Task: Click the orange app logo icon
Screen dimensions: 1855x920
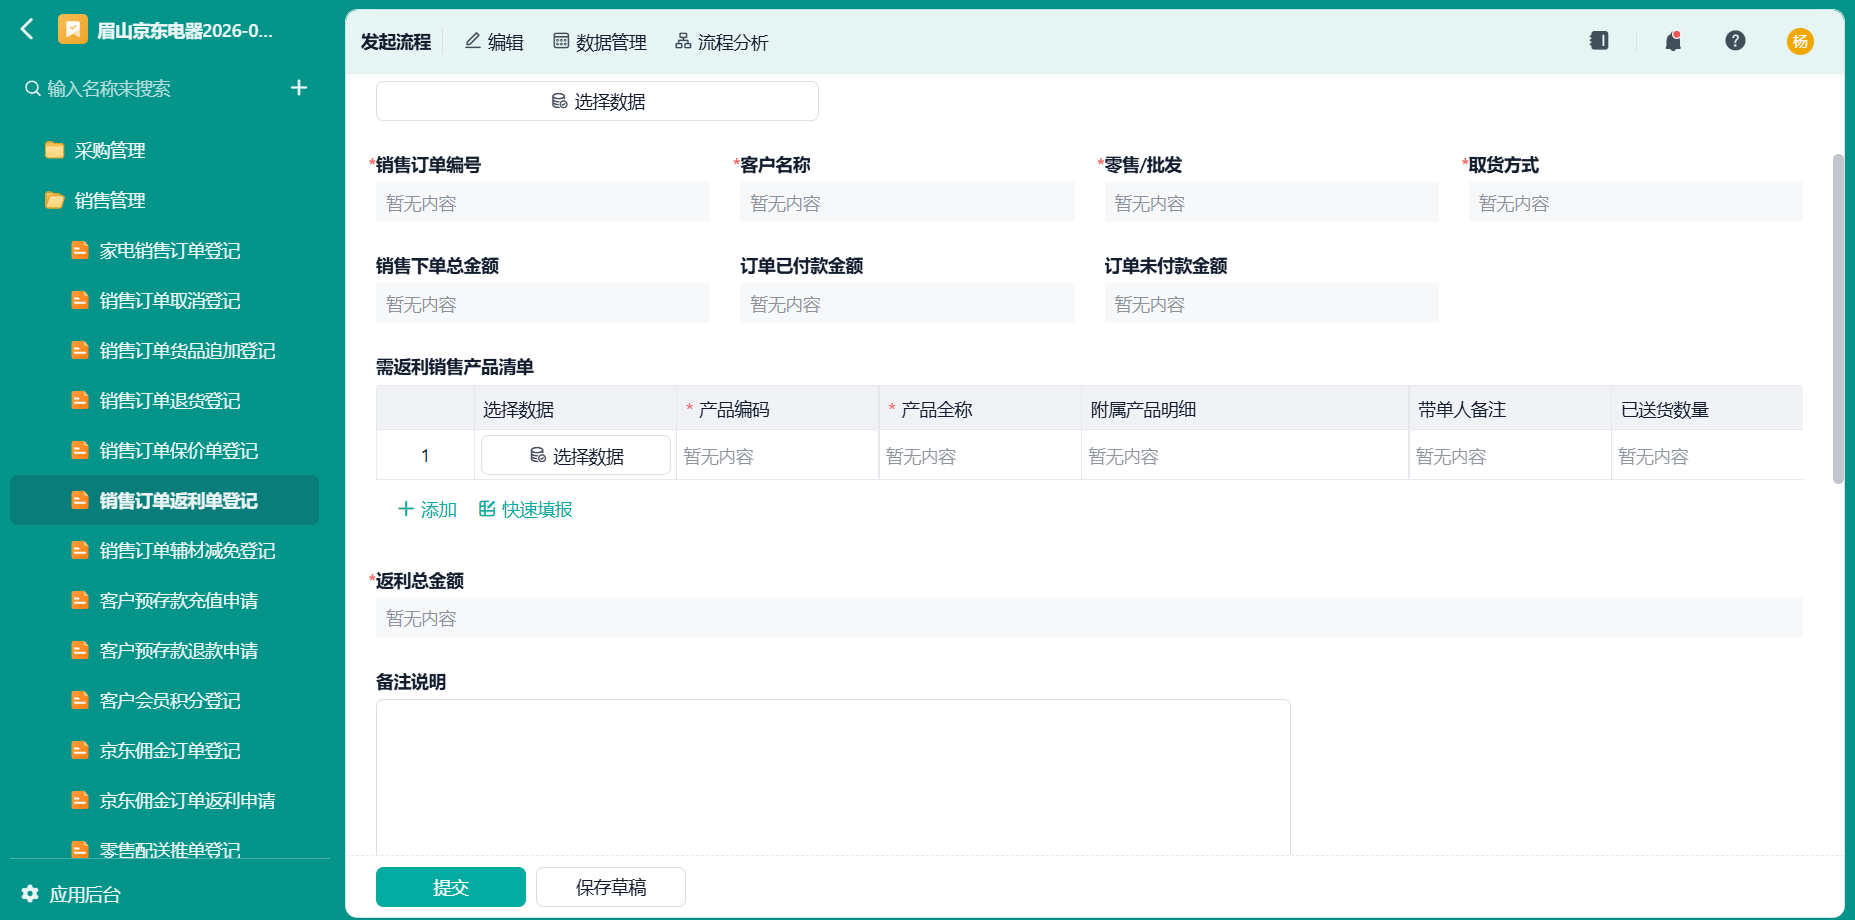Action: coord(73,30)
